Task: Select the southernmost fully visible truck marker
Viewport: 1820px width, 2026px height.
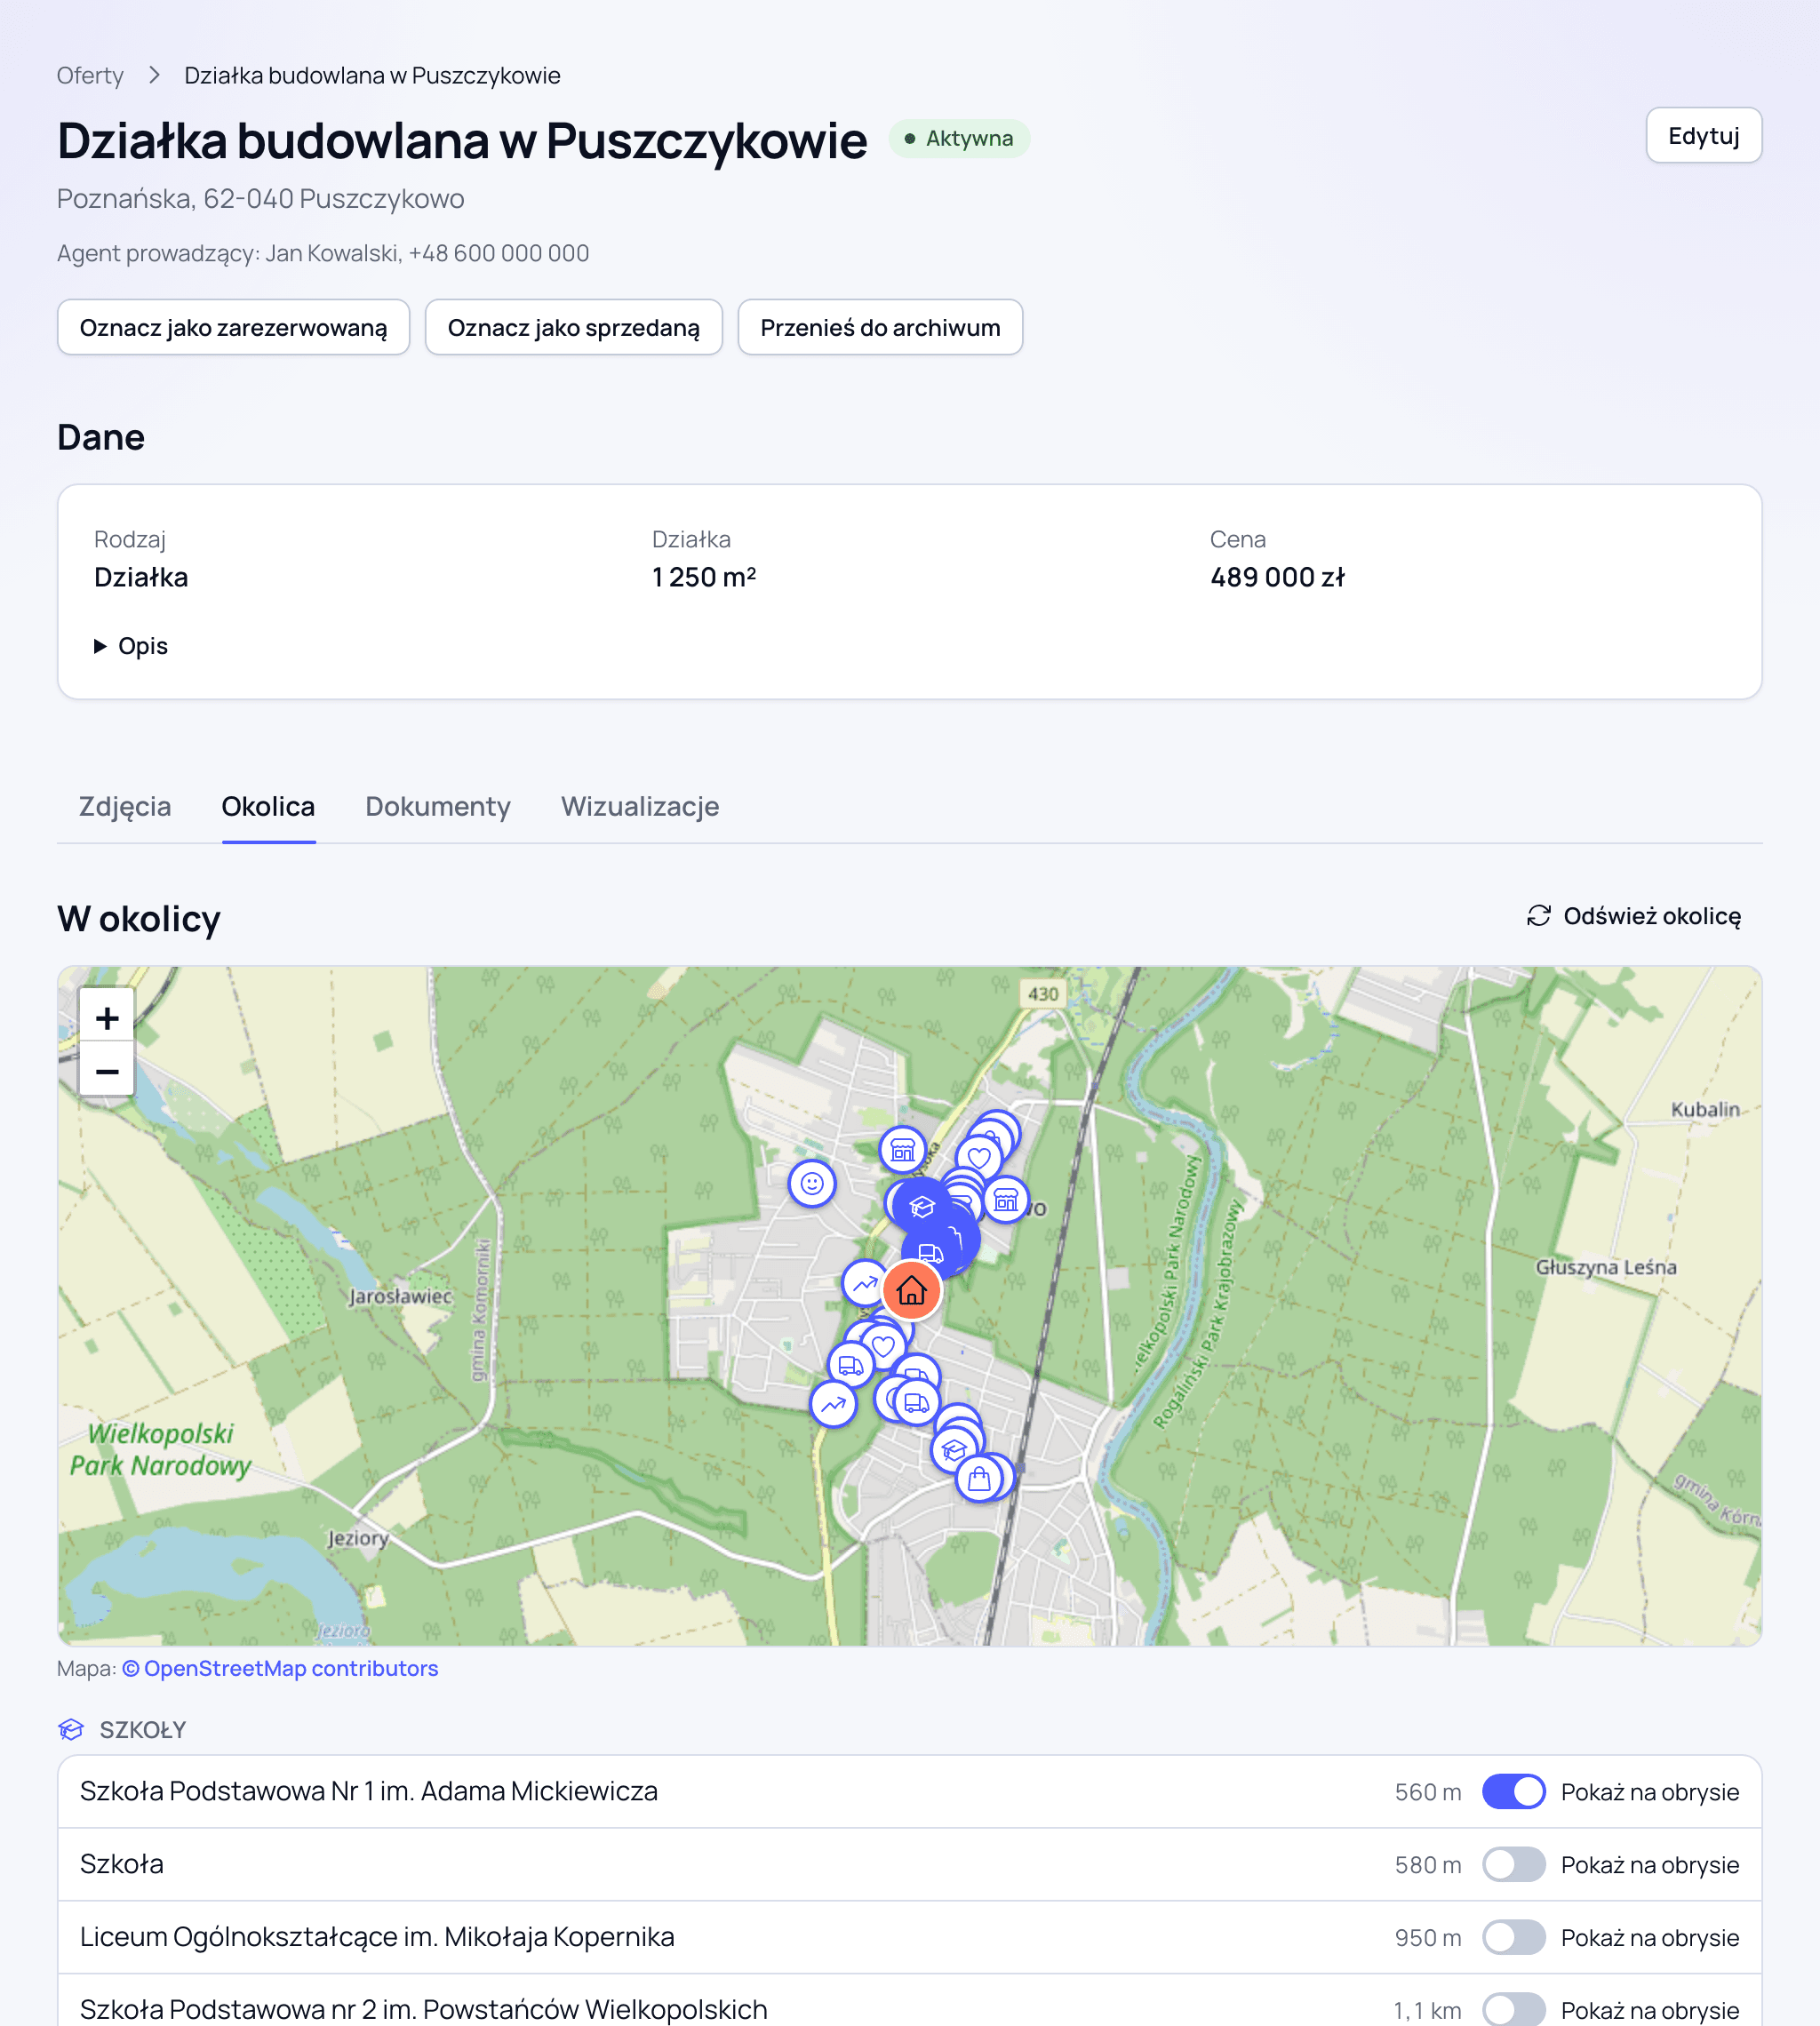Action: coord(916,1403)
